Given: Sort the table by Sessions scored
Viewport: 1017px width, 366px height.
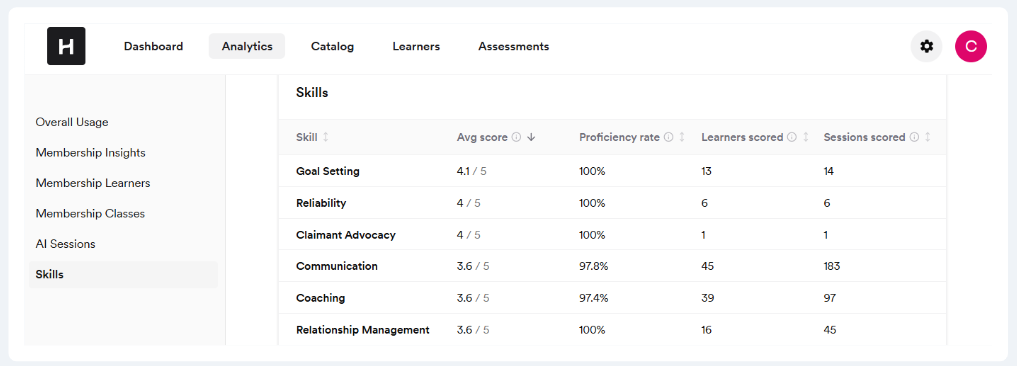Looking at the screenshot, I should [x=927, y=138].
